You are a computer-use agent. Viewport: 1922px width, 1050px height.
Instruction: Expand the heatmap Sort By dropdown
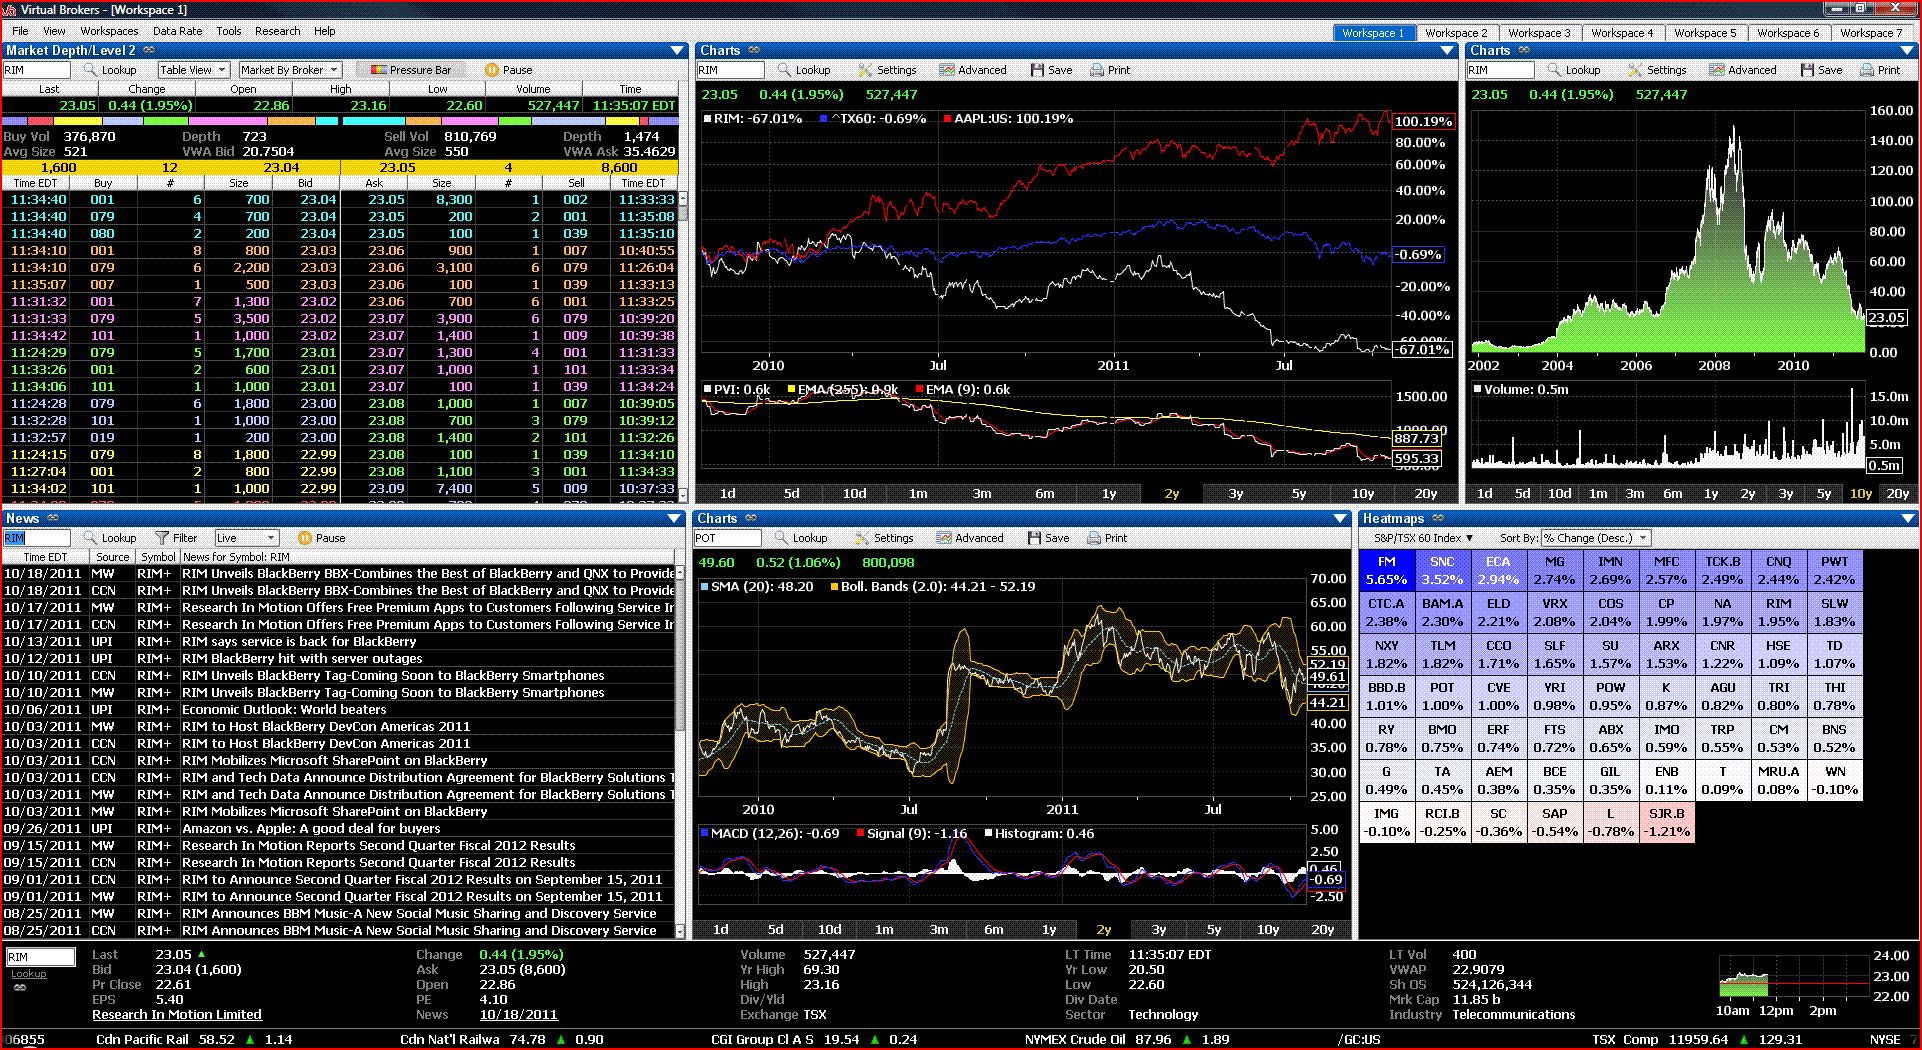tap(1596, 538)
